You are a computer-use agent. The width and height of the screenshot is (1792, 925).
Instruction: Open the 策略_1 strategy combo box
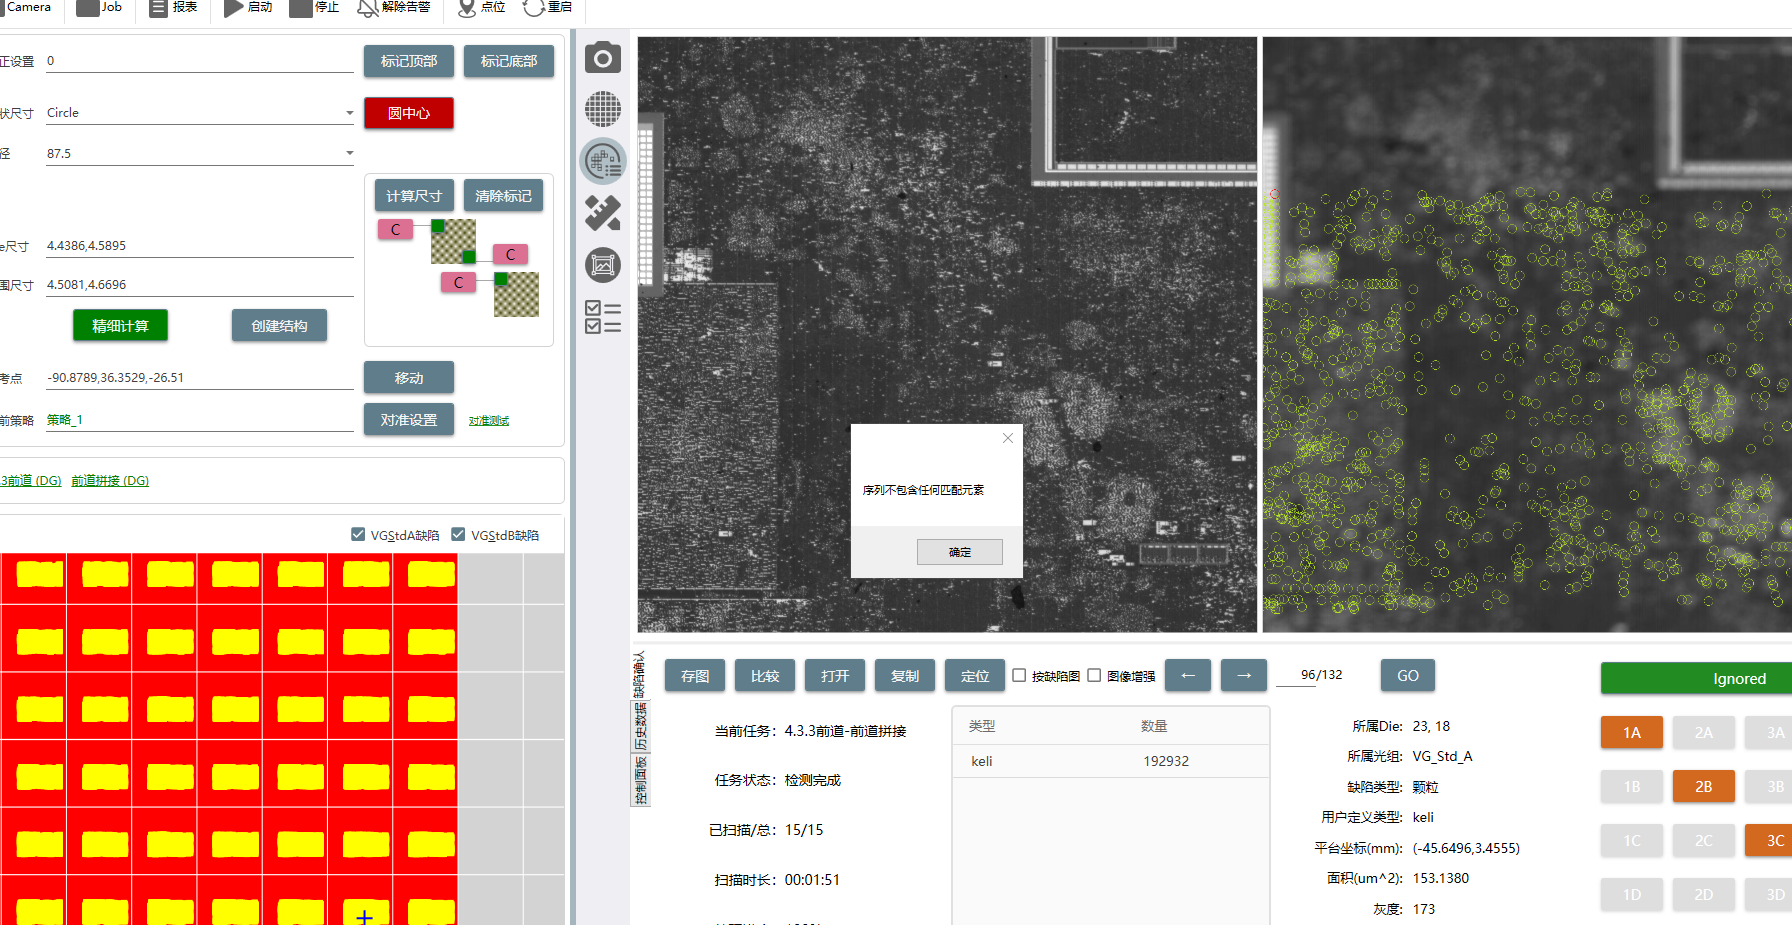click(x=200, y=420)
